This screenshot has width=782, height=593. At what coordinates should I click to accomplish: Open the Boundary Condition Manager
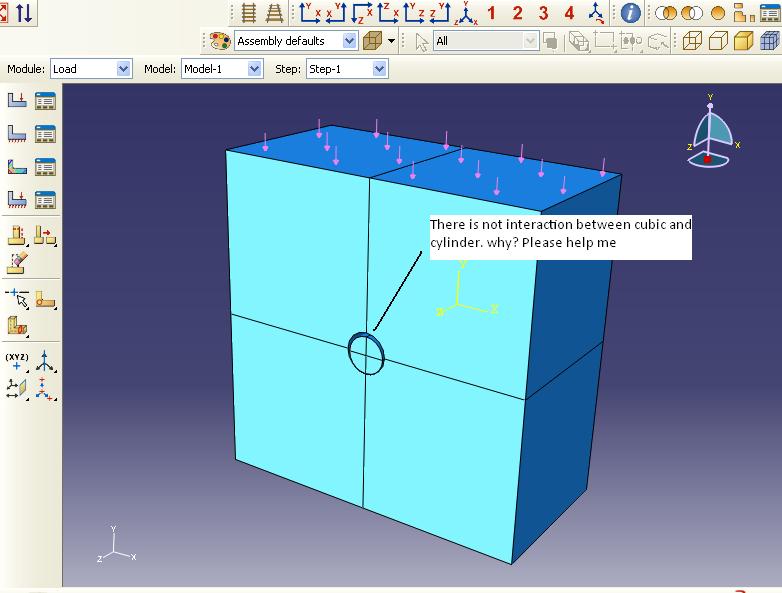[x=45, y=133]
